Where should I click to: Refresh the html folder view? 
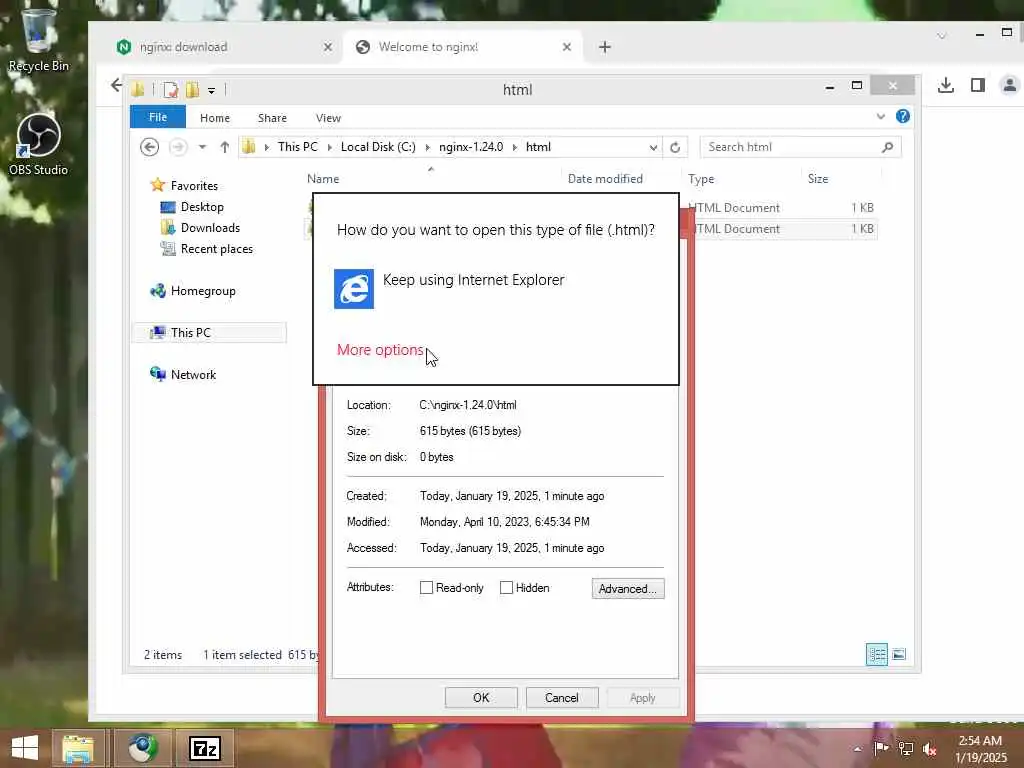click(675, 148)
